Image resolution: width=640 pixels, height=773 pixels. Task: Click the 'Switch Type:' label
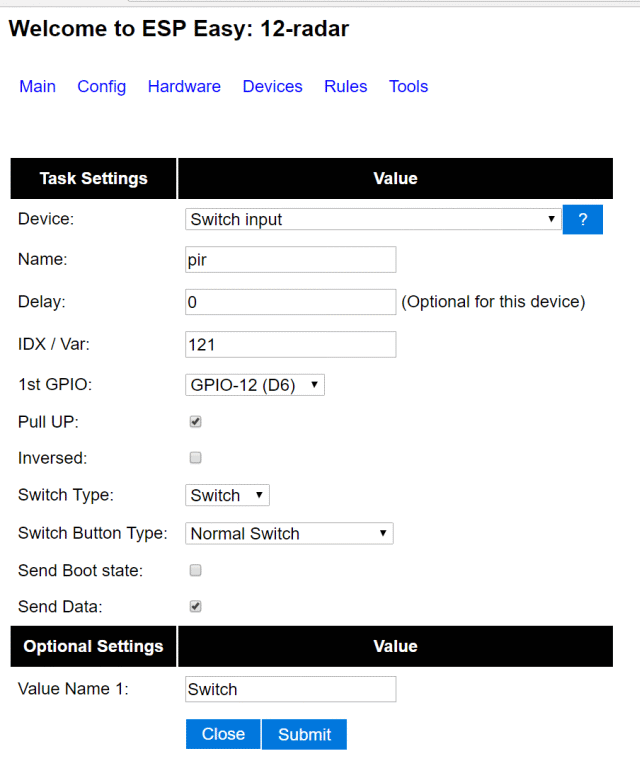click(x=66, y=494)
